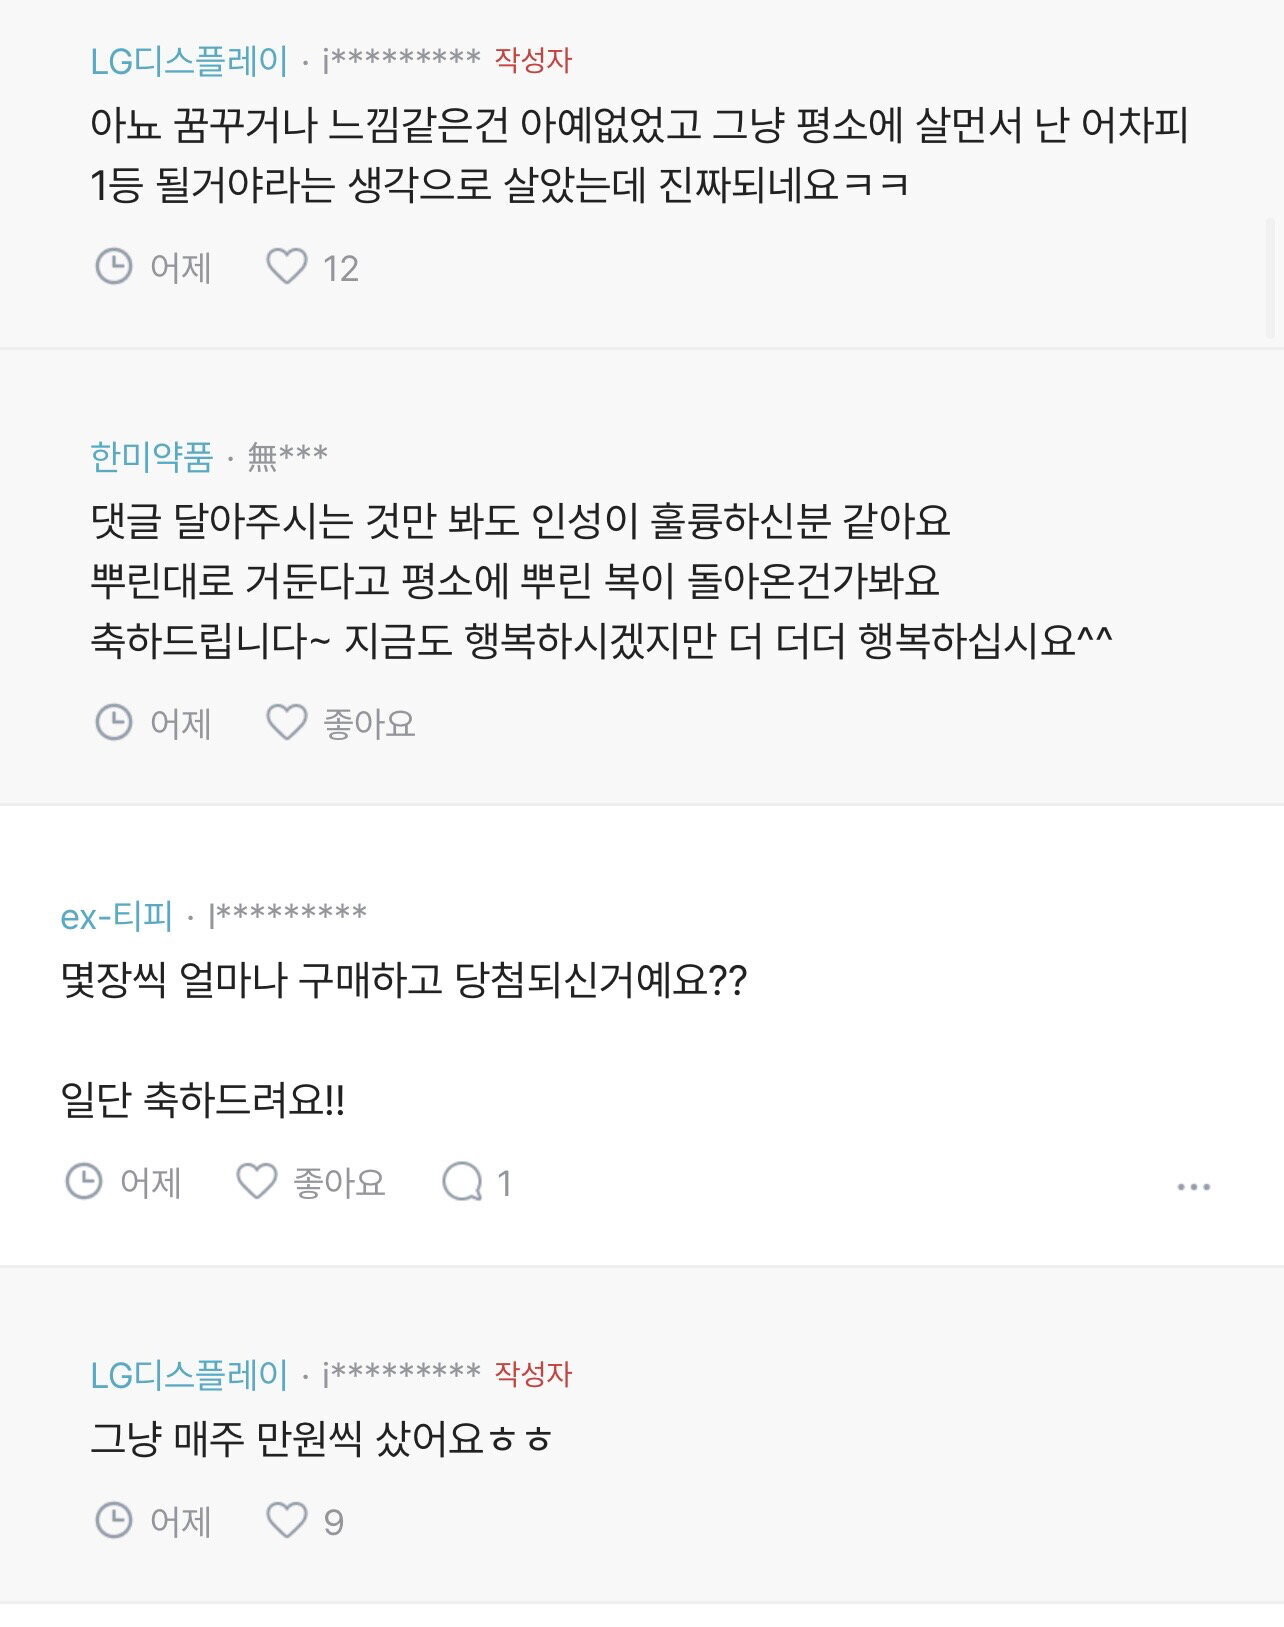The height and width of the screenshot is (1627, 1284).
Task: Click clock icon on the first comment
Action: 113,267
